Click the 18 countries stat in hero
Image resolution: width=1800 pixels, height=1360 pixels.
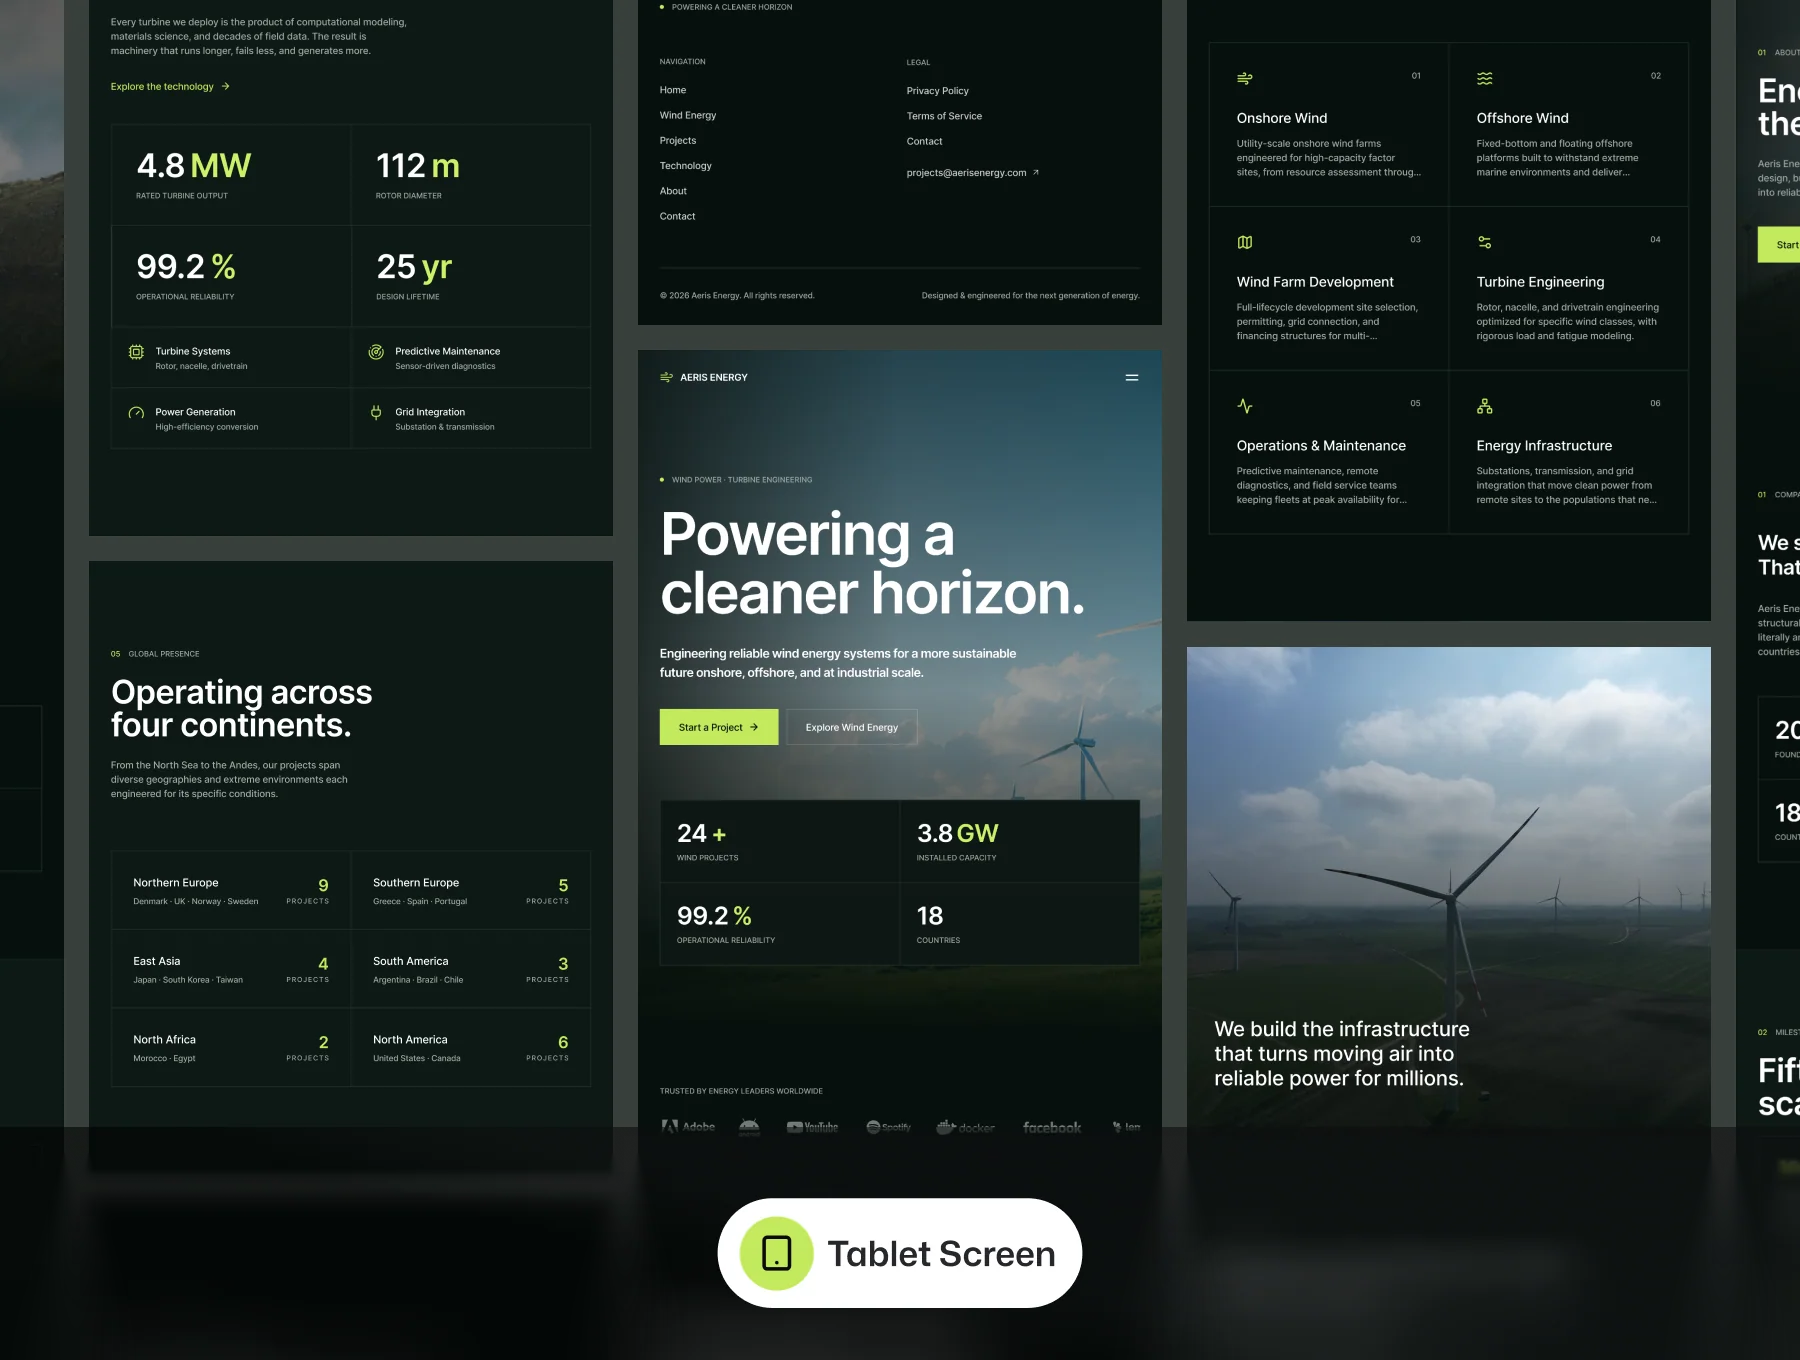pyautogui.click(x=1020, y=924)
